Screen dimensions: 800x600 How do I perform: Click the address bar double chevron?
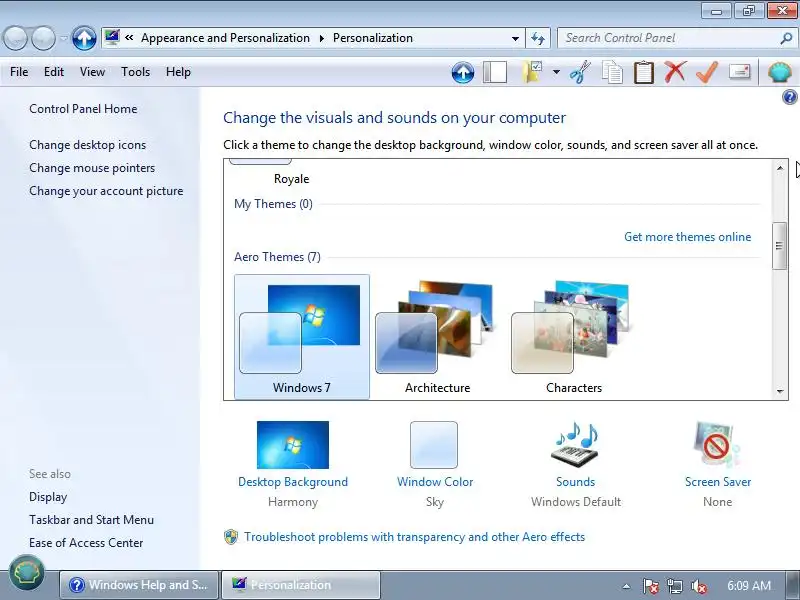click(x=129, y=38)
